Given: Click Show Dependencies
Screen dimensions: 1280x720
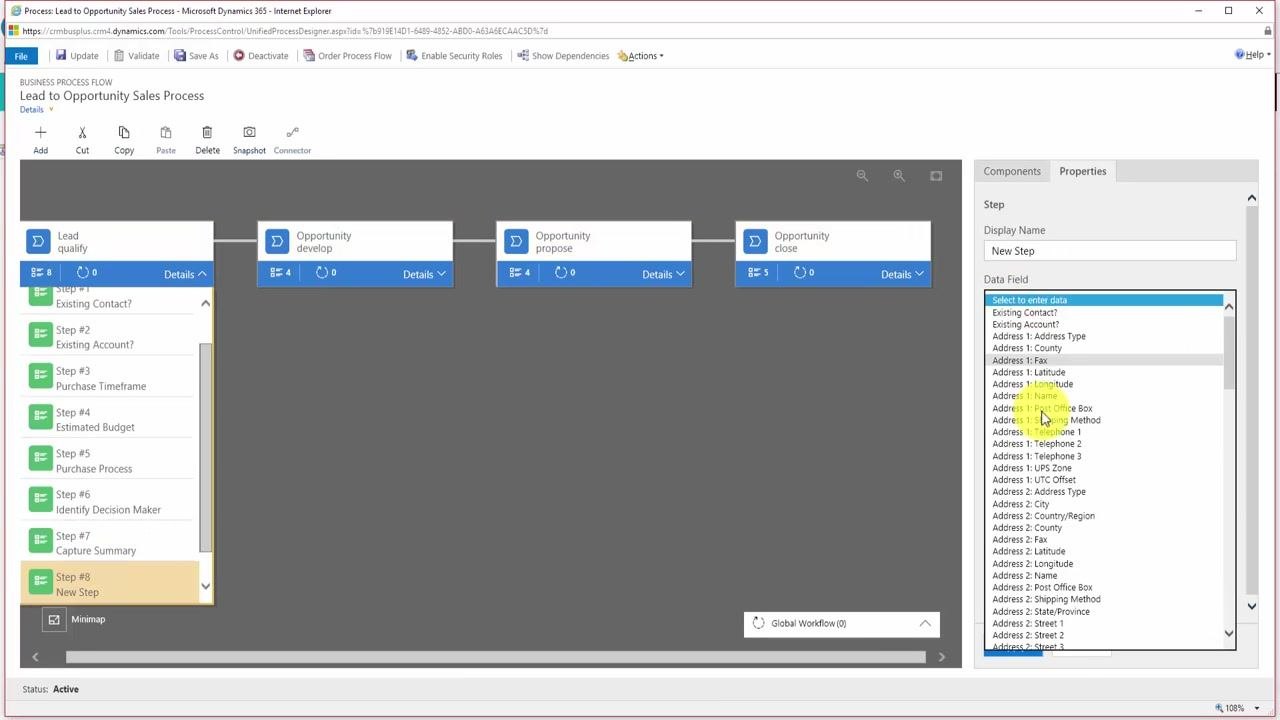Looking at the screenshot, I should tap(563, 56).
